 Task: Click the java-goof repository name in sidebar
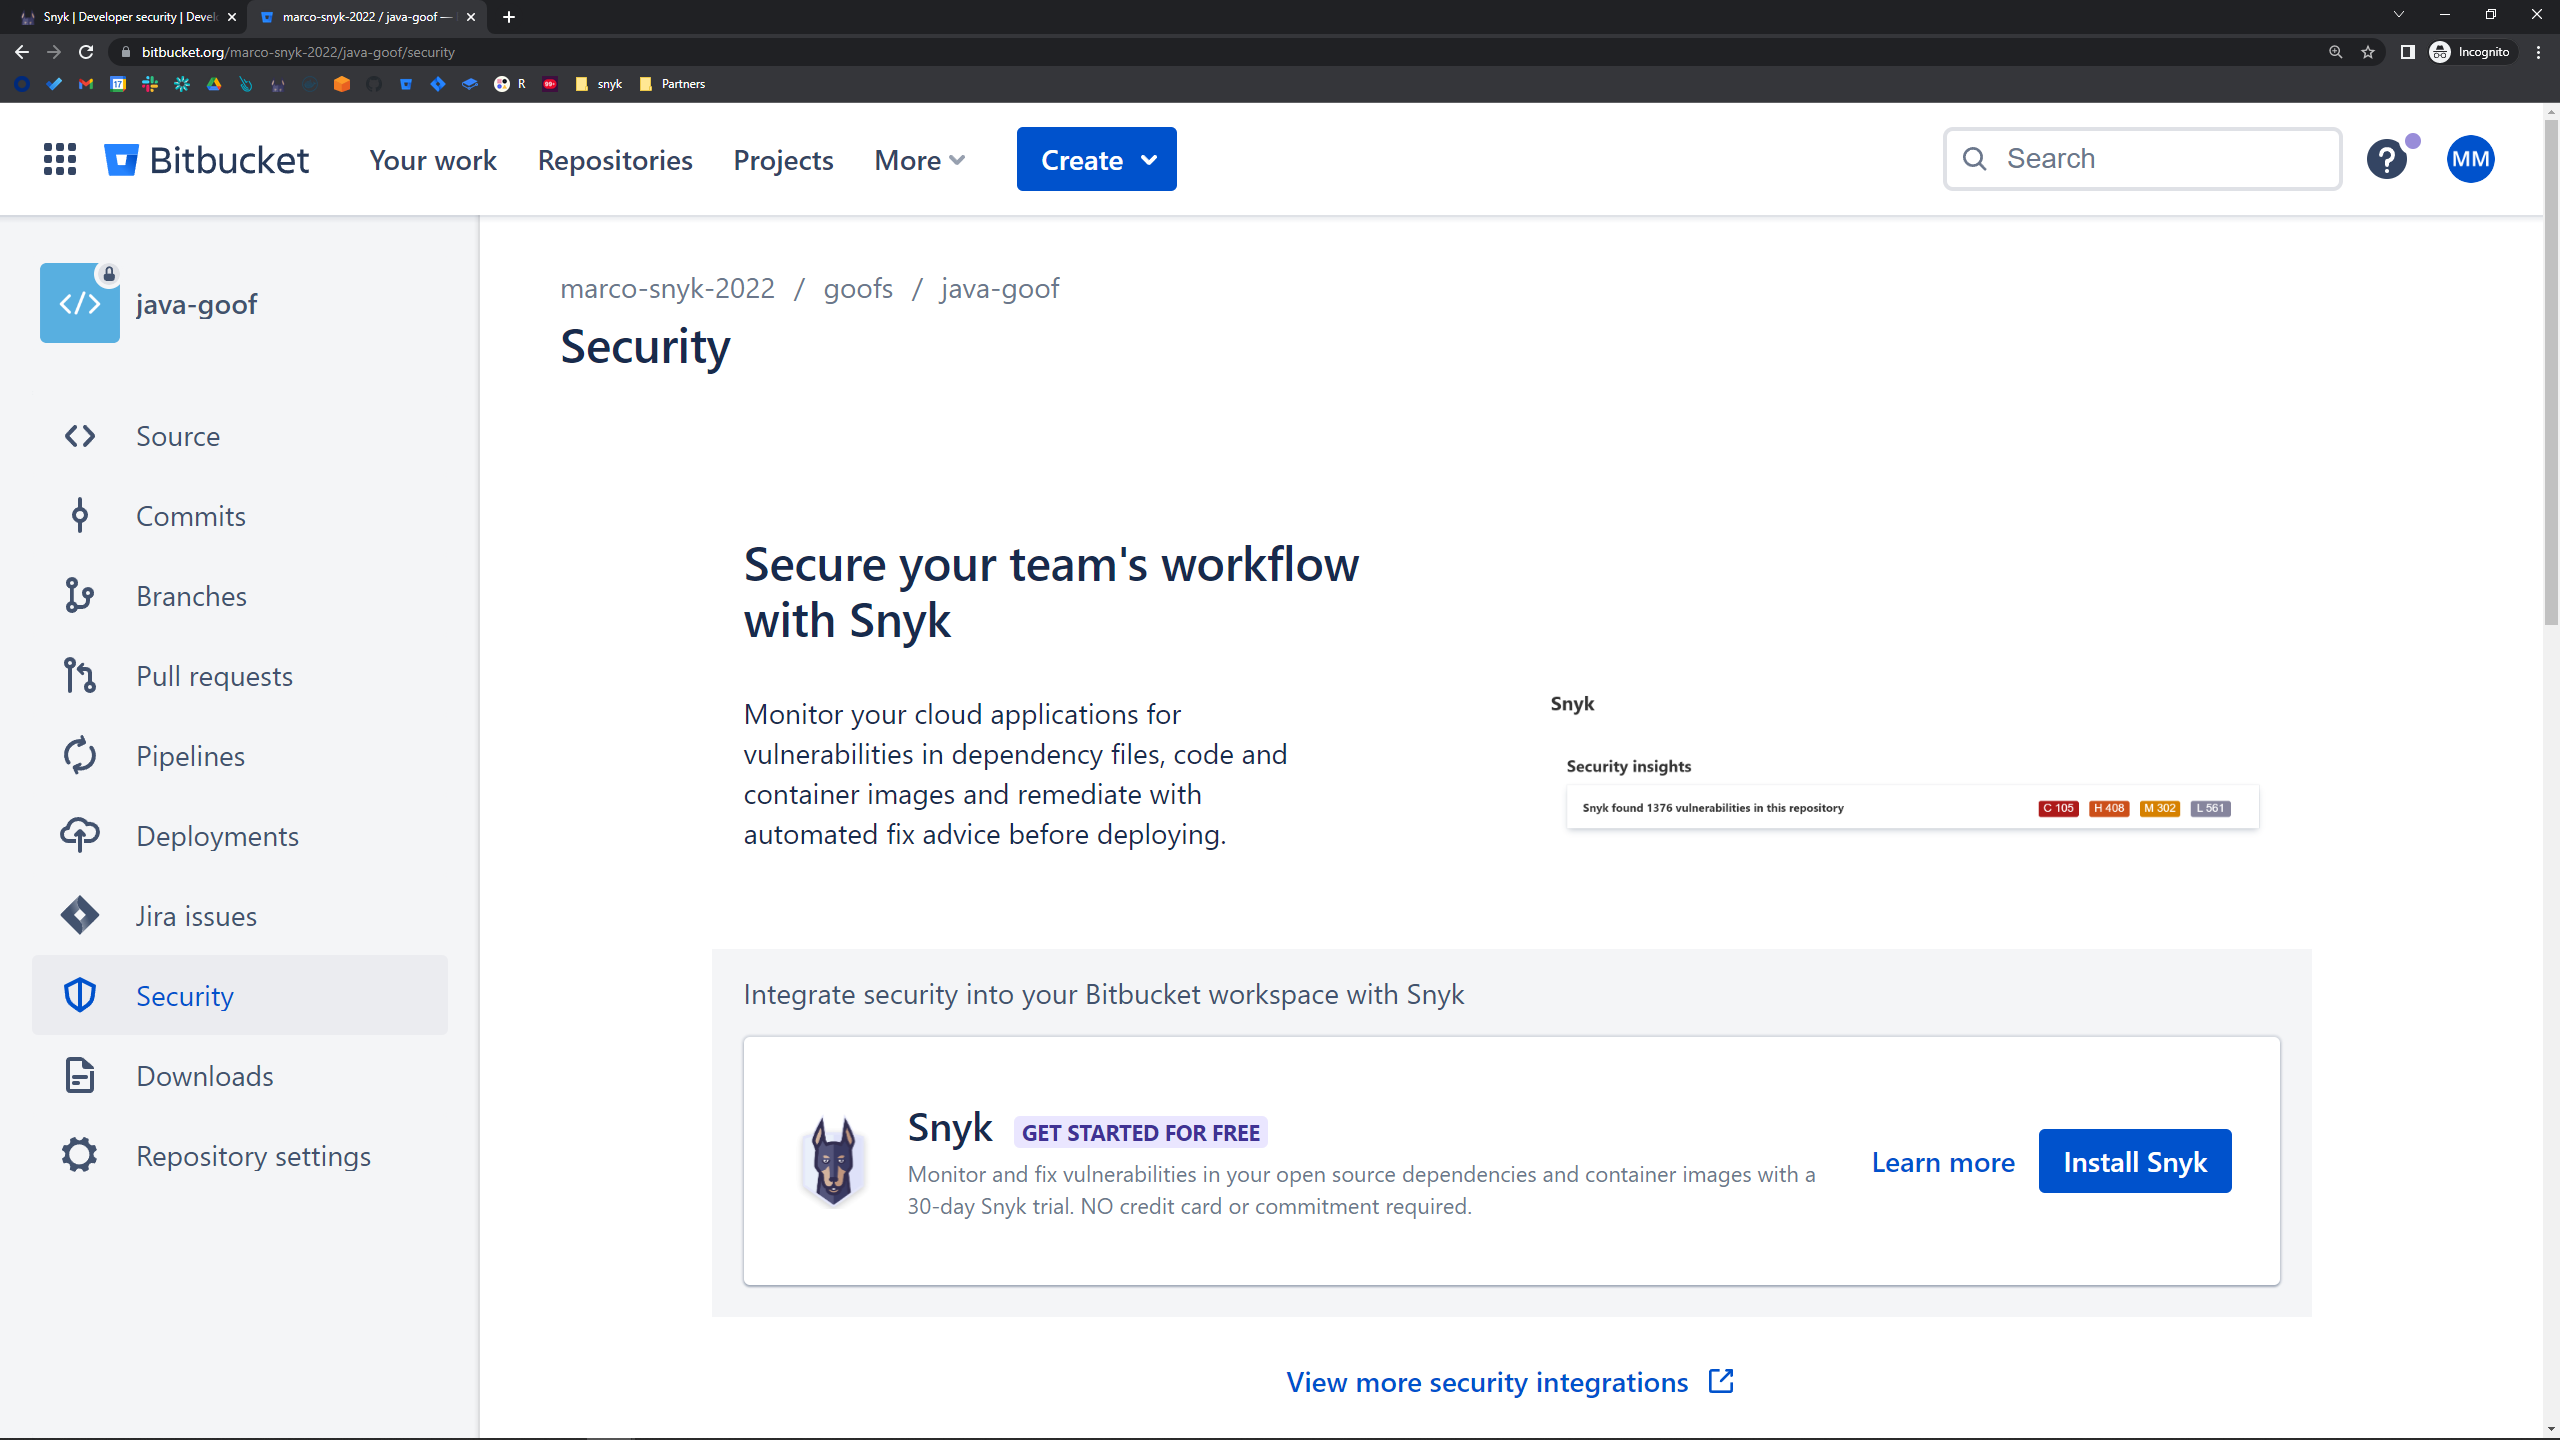point(196,304)
